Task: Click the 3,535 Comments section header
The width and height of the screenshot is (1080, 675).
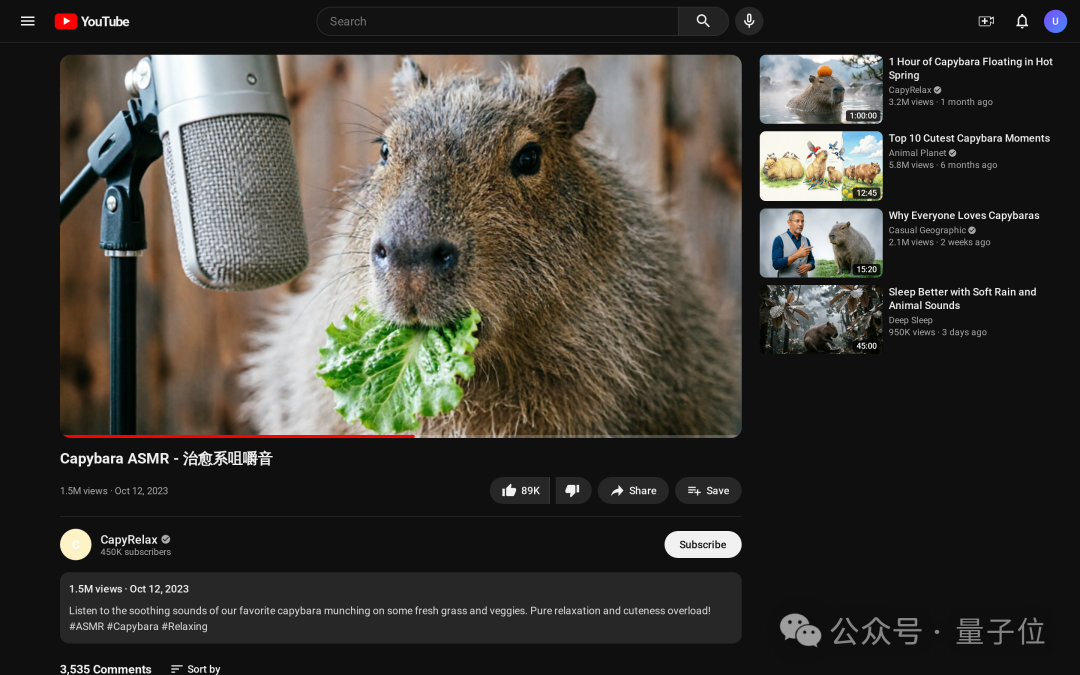Action: tap(105, 668)
